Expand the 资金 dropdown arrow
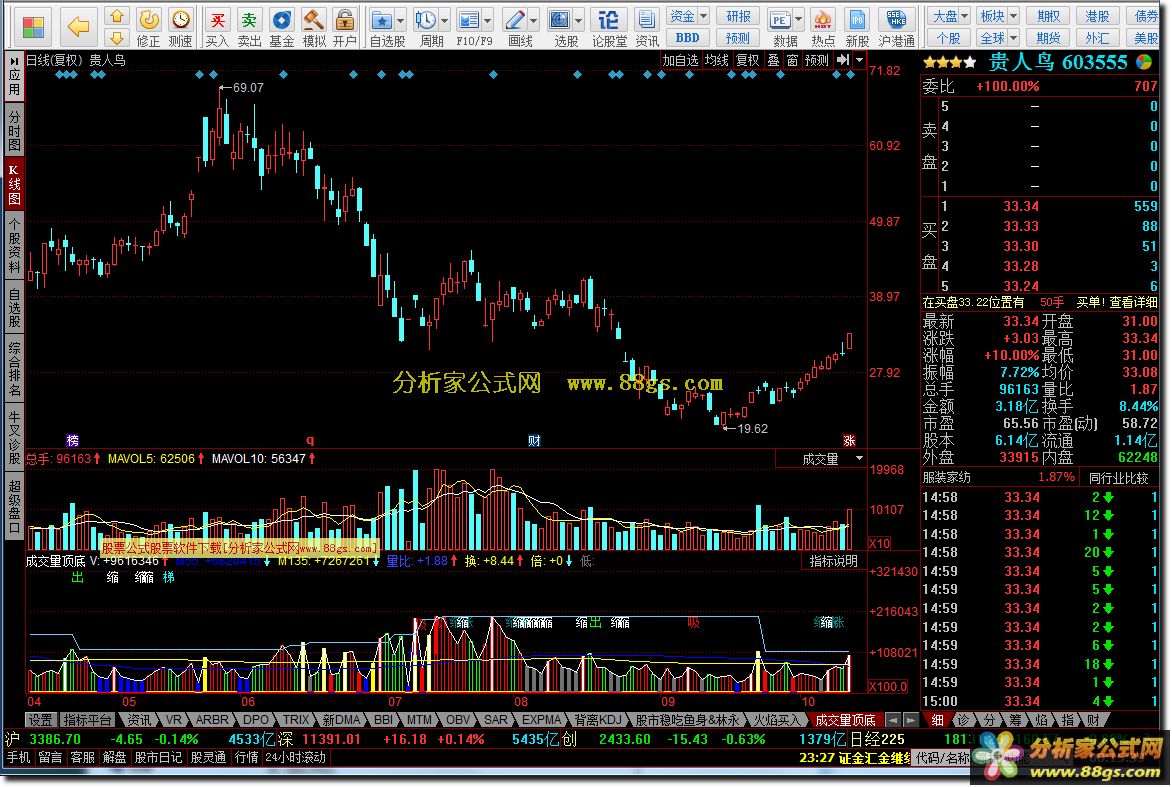1172x787 pixels. tap(703, 16)
